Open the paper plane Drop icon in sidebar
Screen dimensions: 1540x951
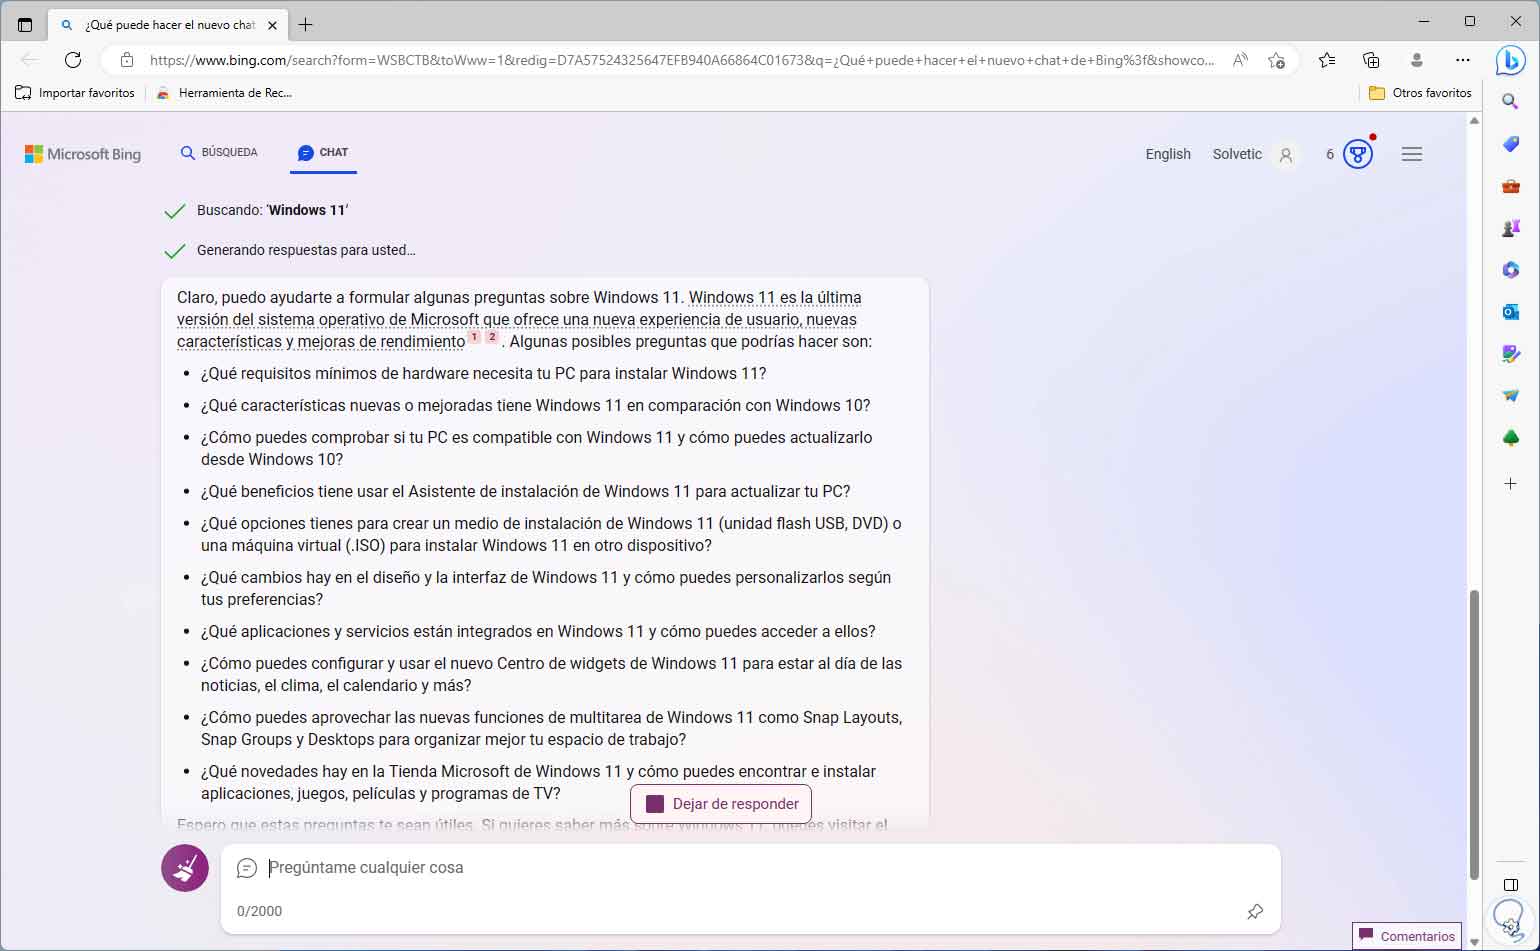click(1510, 396)
